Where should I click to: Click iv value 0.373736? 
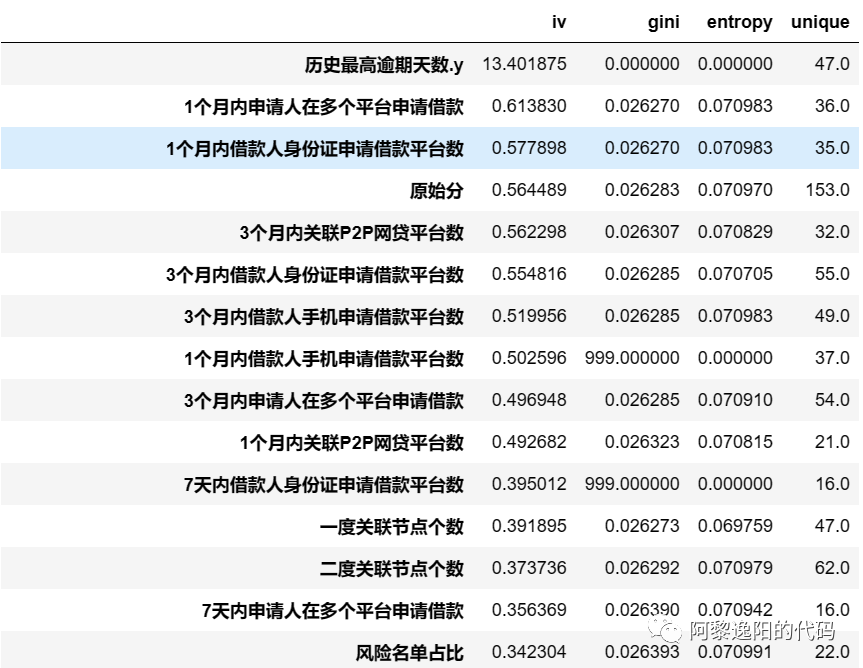pos(529,568)
